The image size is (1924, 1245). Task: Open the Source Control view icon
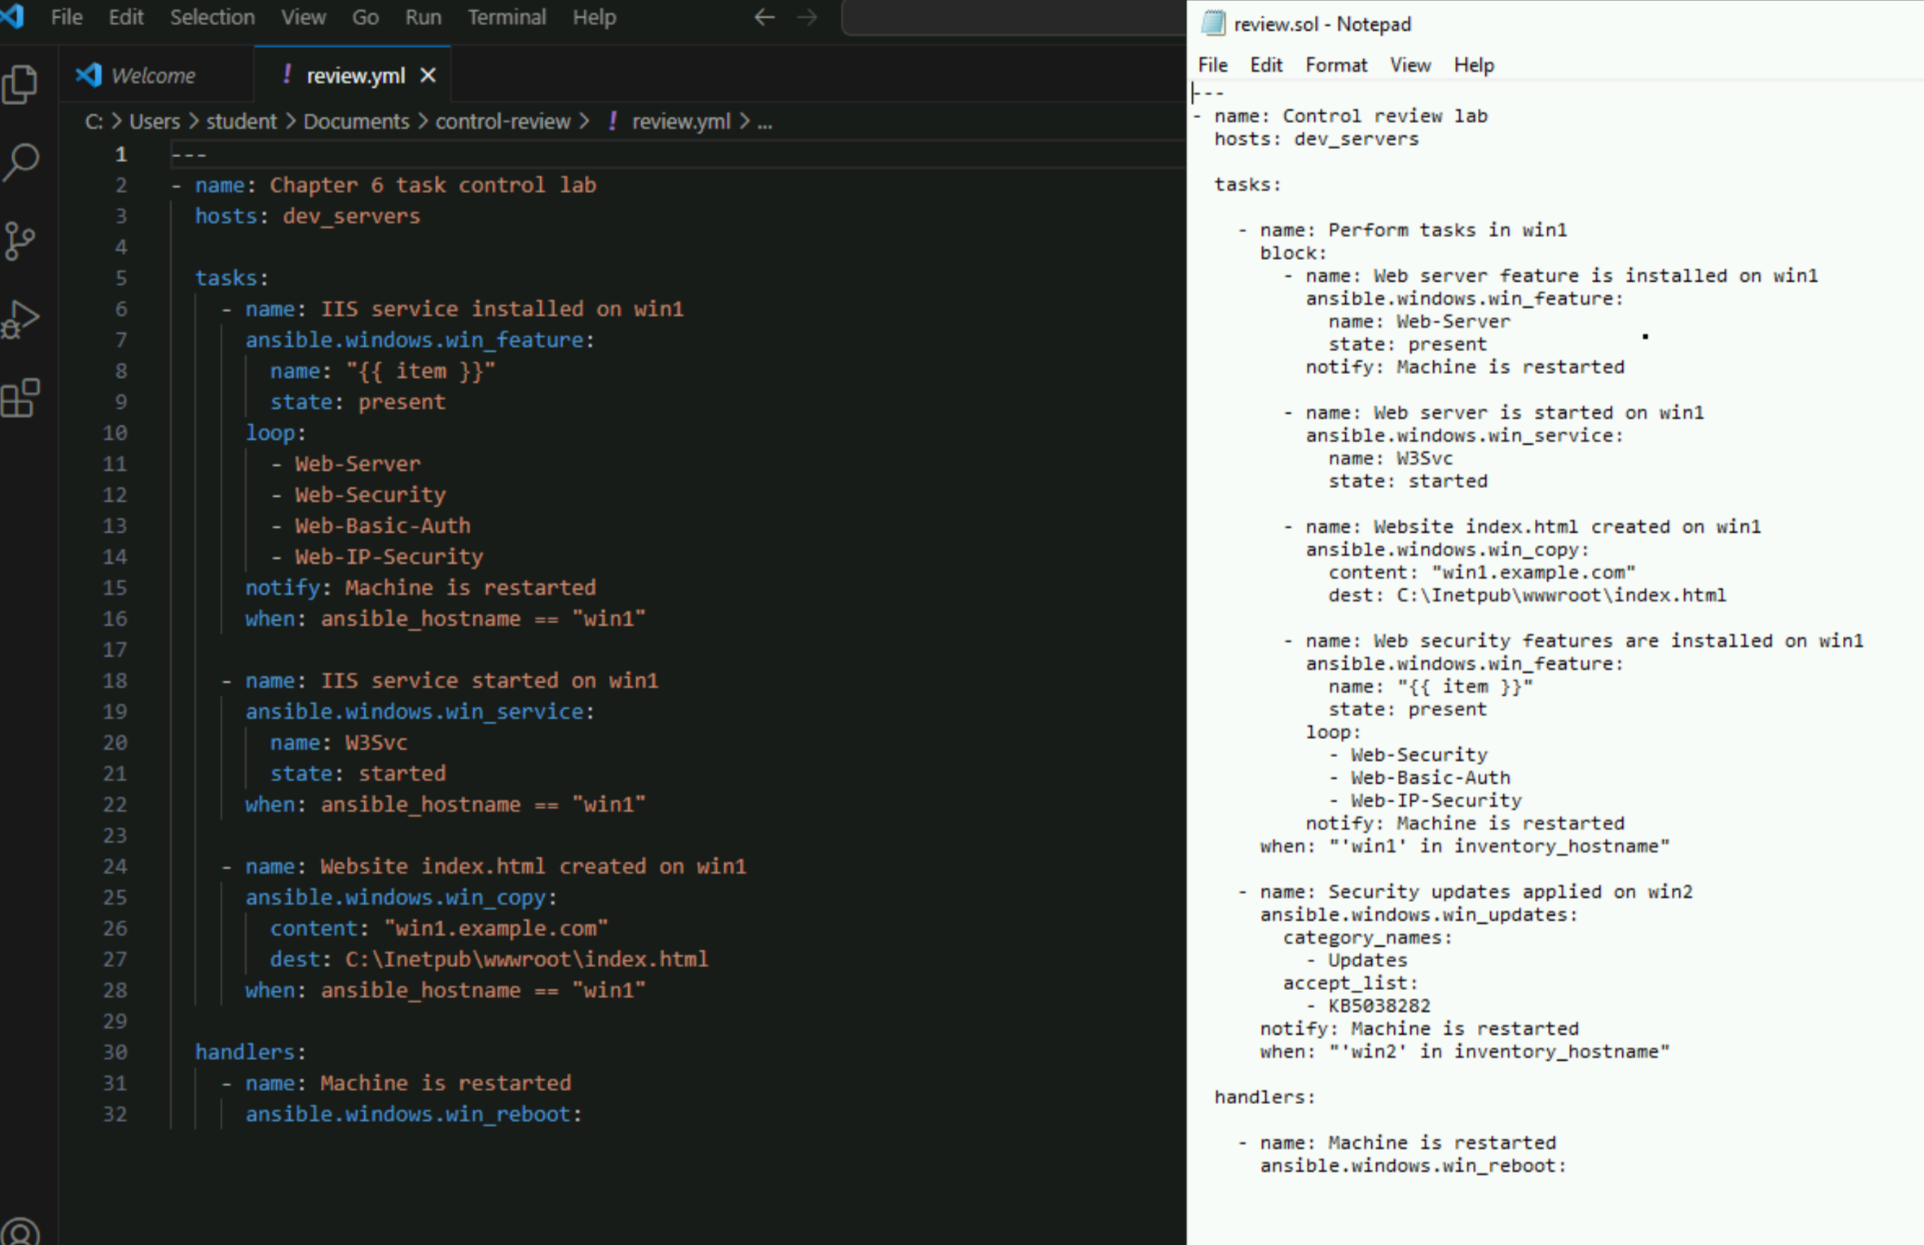pyautogui.click(x=21, y=240)
